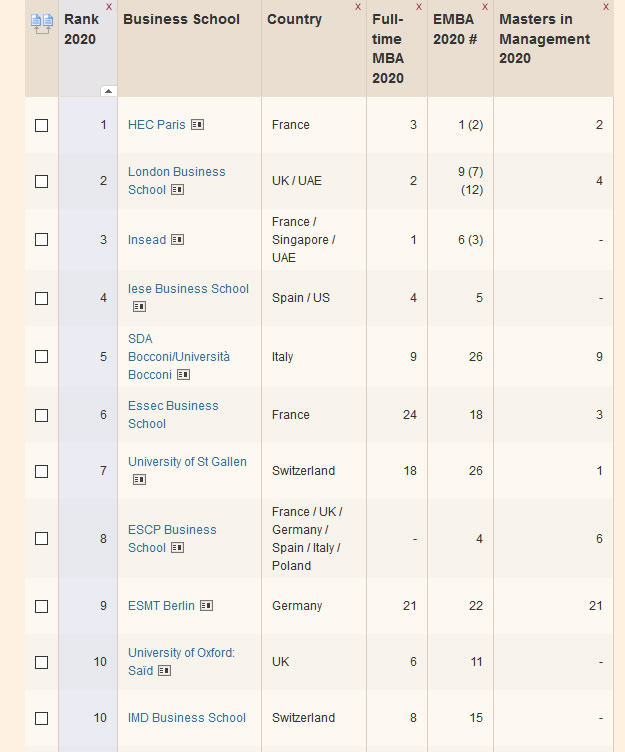
Task: Open Iese Business School profile card icon
Action: coord(139,306)
